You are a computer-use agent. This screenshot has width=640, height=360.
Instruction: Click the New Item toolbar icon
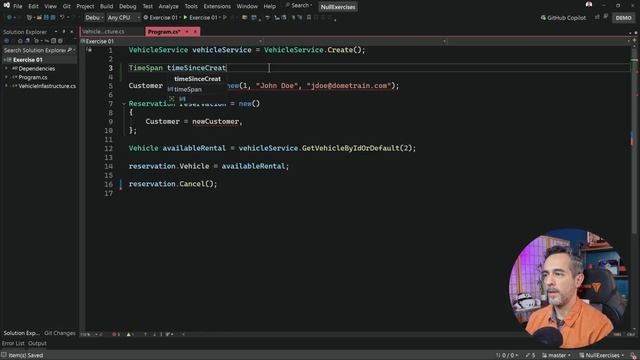tap(29, 18)
